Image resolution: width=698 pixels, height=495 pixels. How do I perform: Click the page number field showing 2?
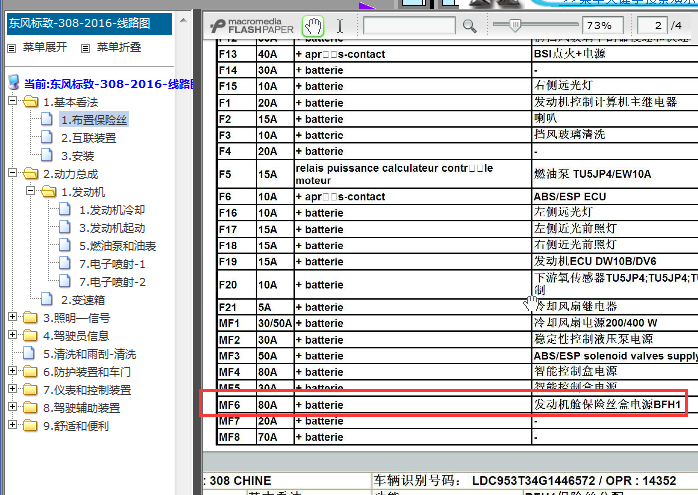pyautogui.click(x=652, y=25)
